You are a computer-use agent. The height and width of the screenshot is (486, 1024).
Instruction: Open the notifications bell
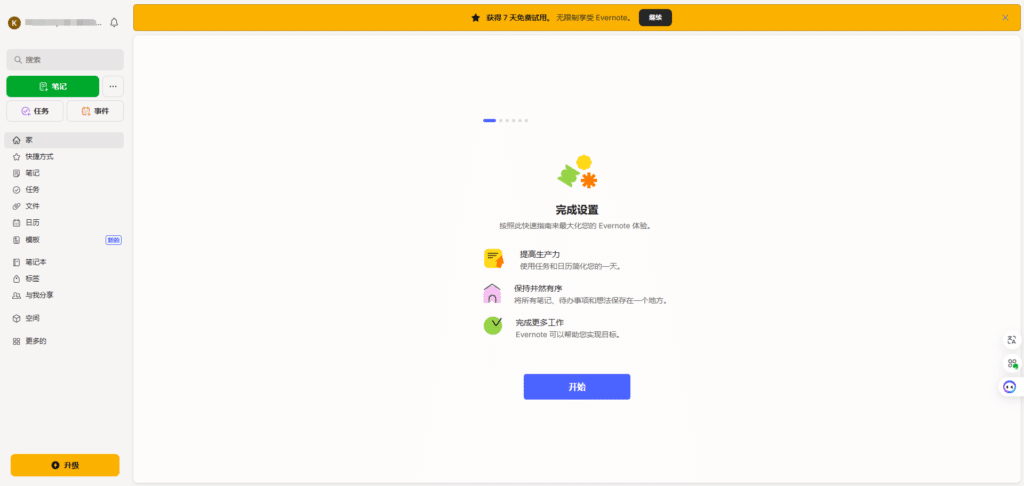coord(114,22)
